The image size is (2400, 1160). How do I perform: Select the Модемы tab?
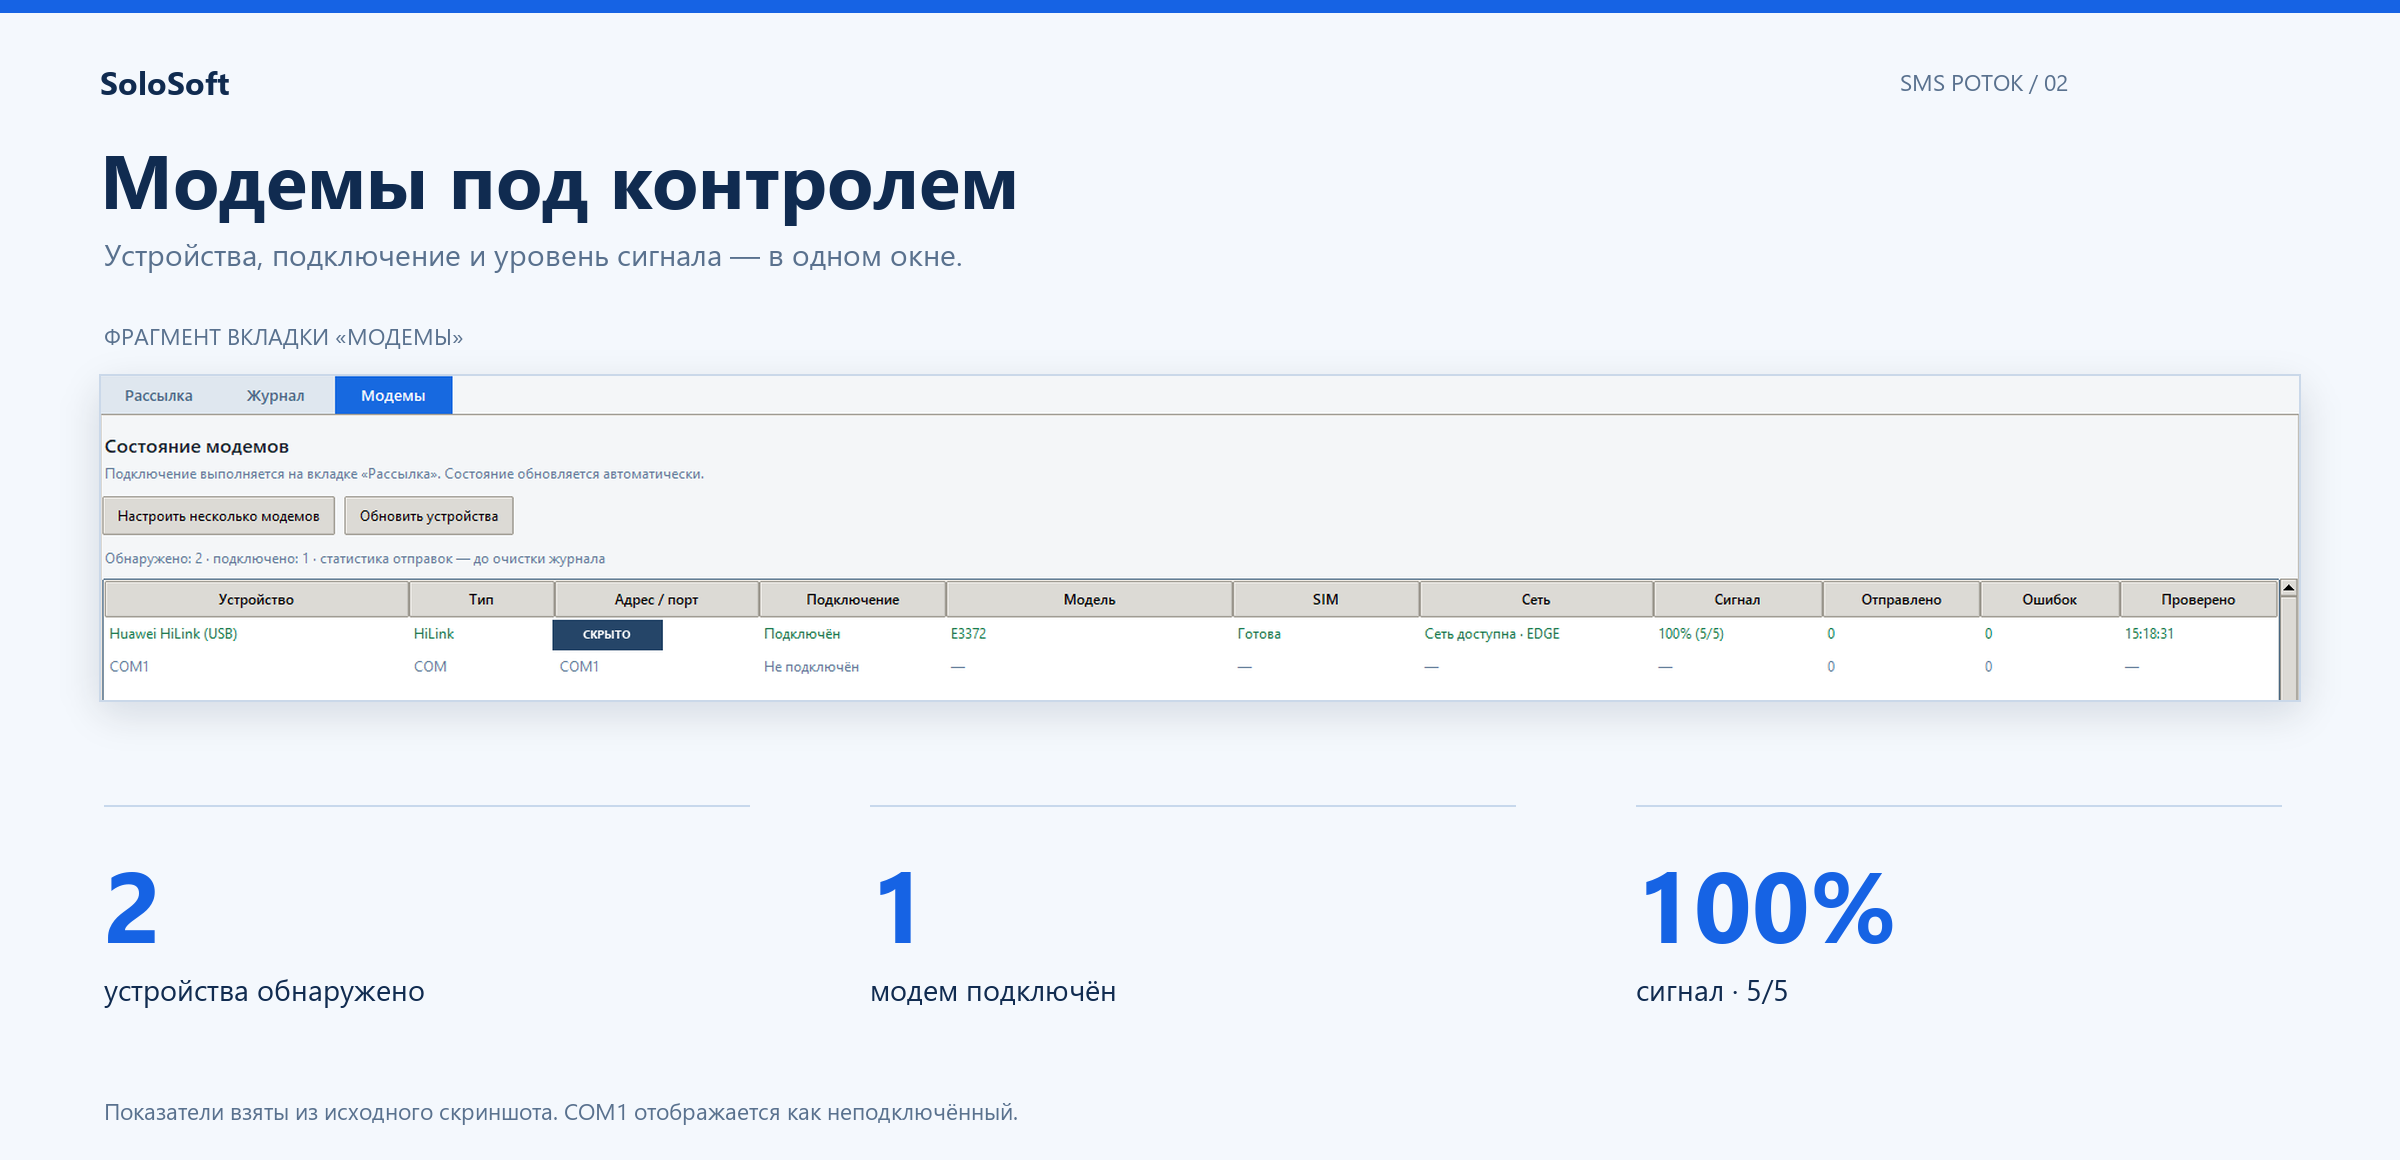(393, 395)
